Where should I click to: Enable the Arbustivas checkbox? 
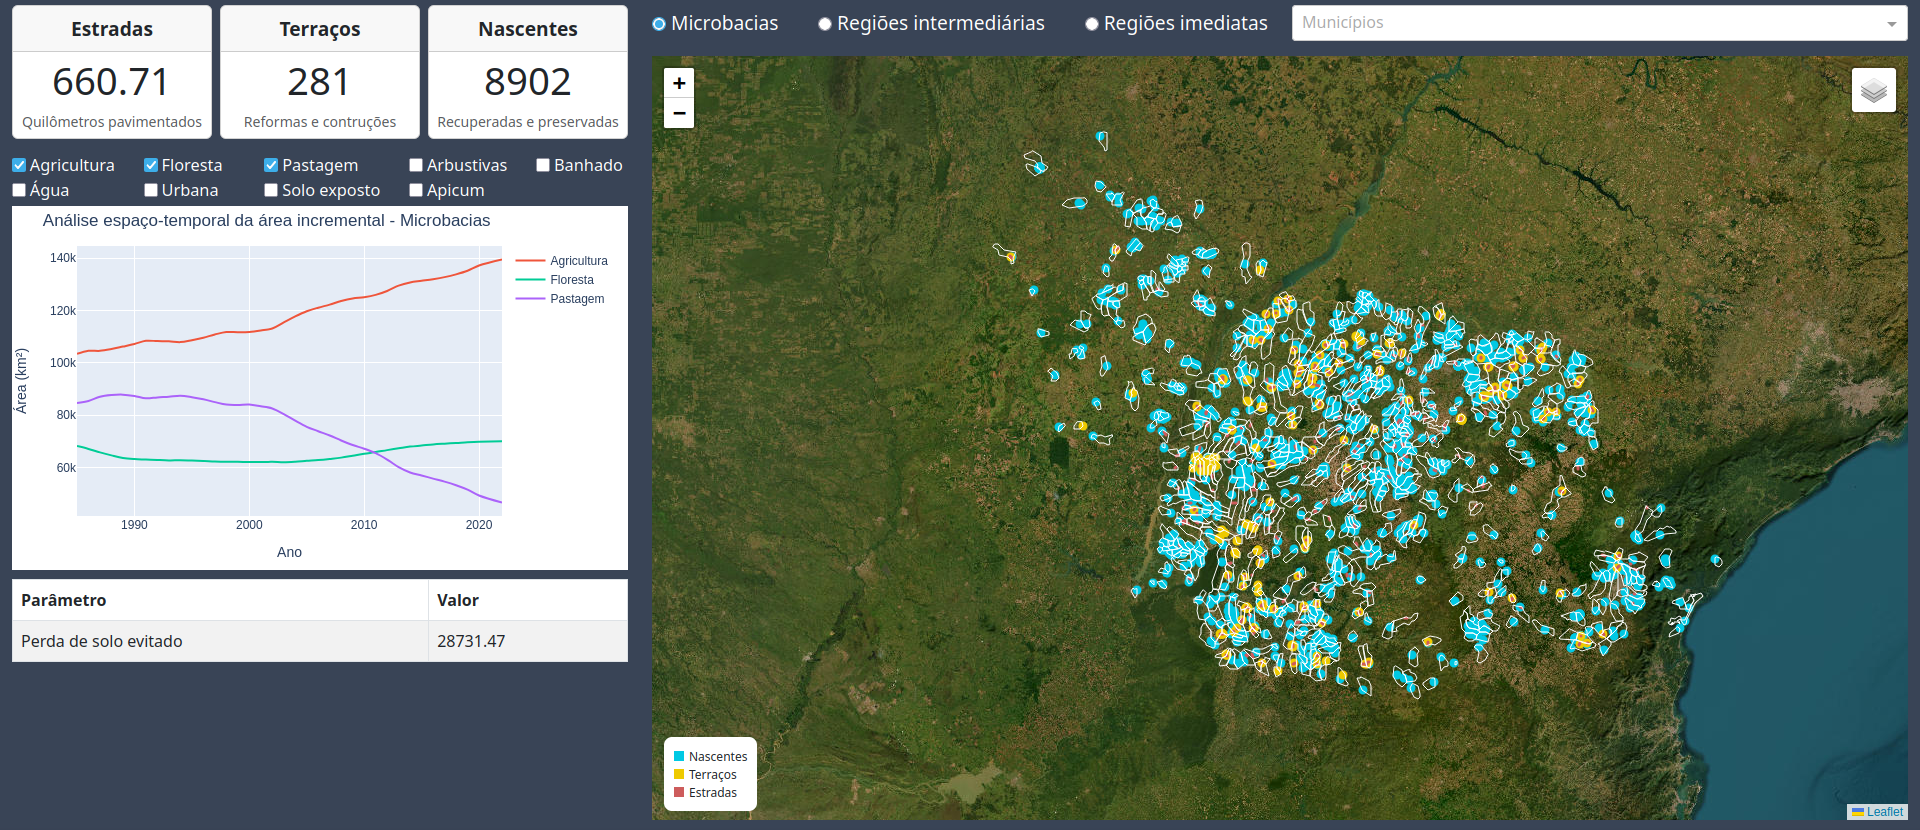pos(416,165)
